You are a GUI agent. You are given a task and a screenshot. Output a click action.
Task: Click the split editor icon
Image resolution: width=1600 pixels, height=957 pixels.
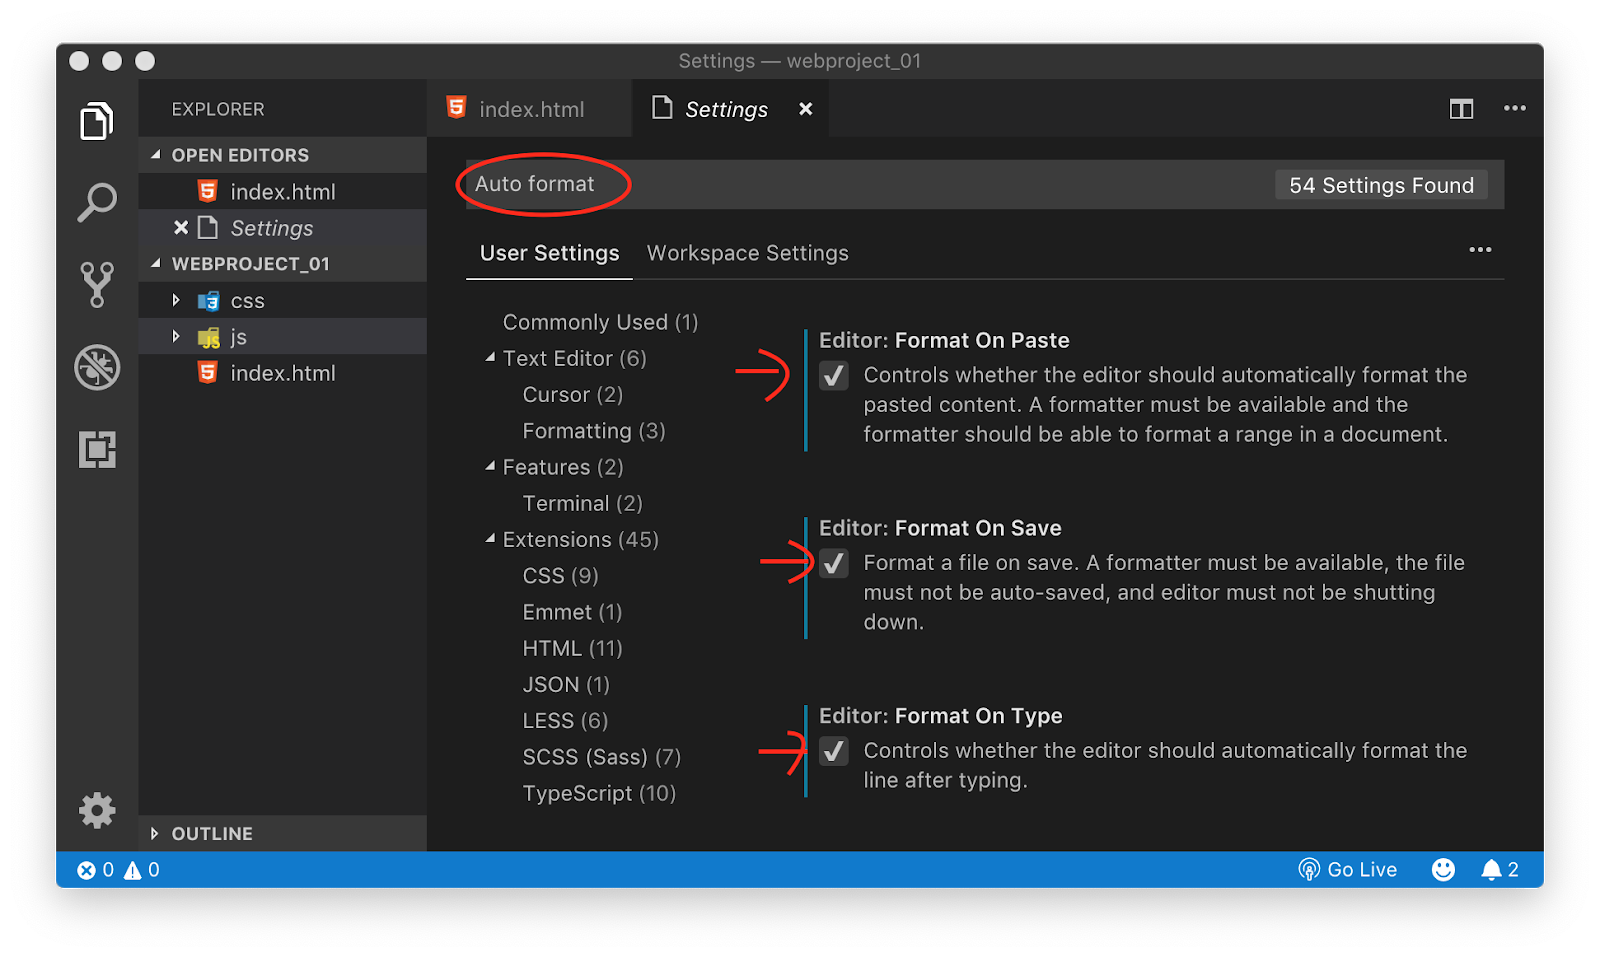tap(1460, 108)
